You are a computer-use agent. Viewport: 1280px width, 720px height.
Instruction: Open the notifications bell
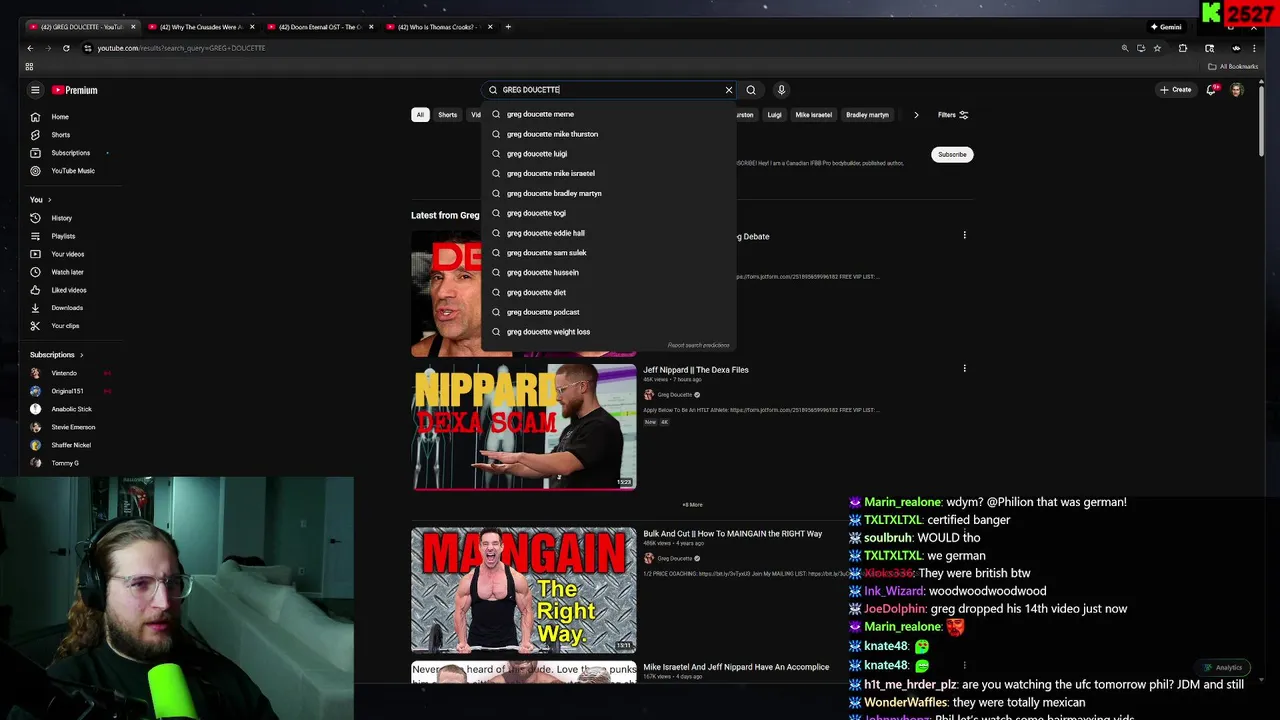1211,90
